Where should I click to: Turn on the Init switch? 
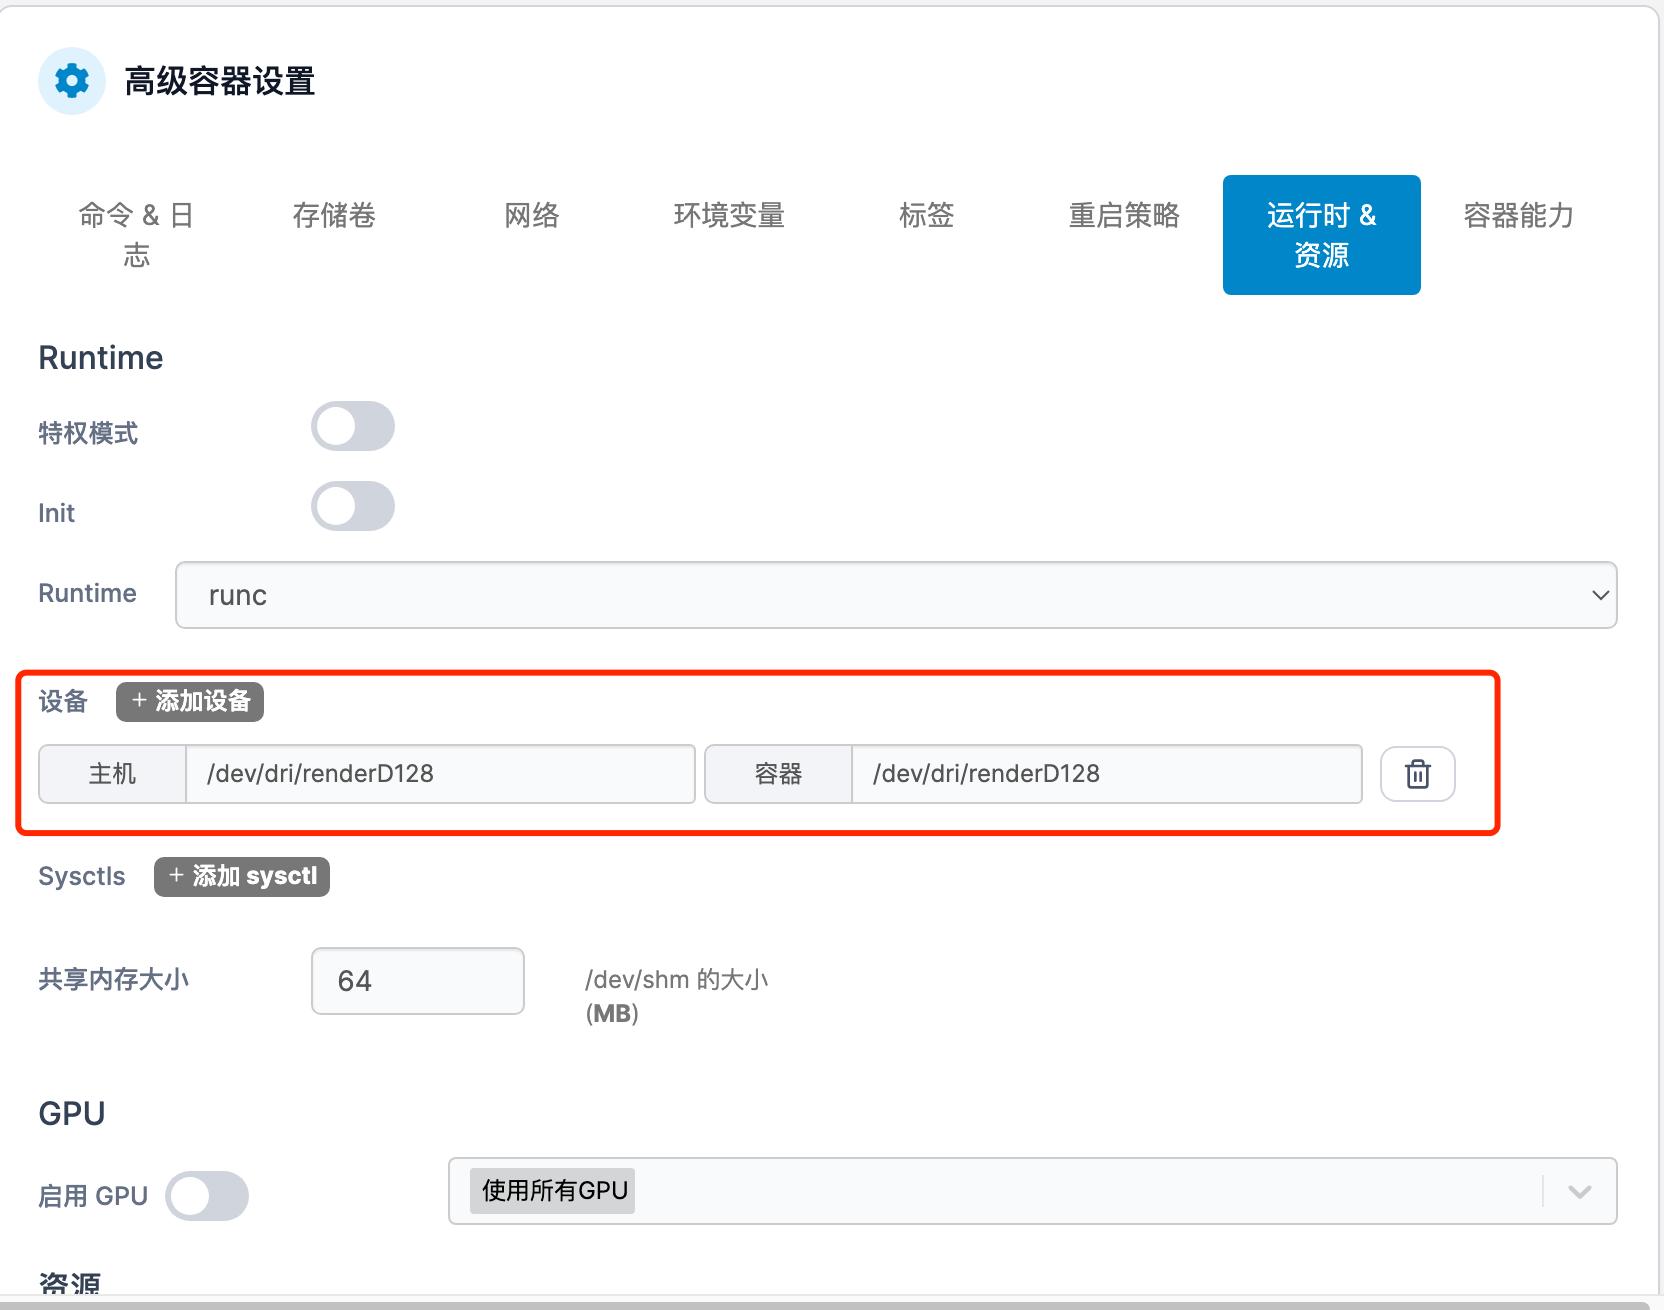coord(352,506)
